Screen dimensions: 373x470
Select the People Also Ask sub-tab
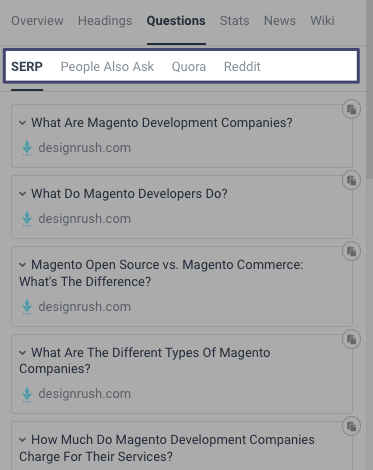tap(107, 67)
